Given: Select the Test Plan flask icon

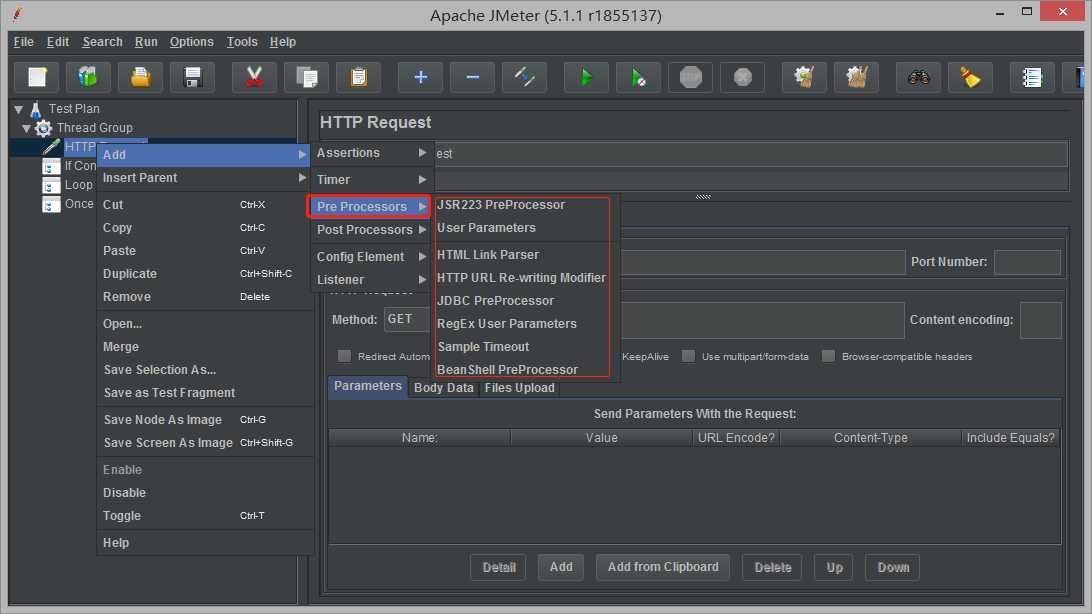Looking at the screenshot, I should (x=36, y=109).
